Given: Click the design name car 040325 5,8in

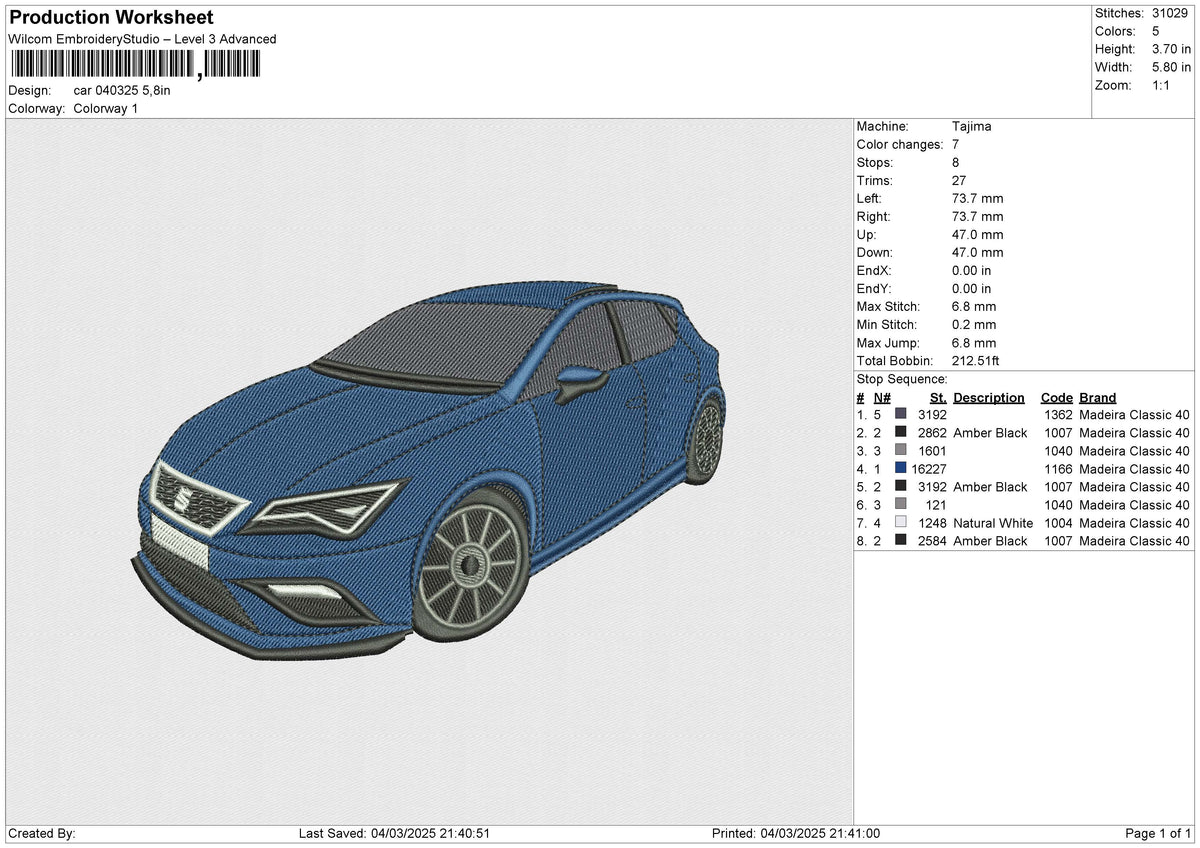Looking at the screenshot, I should point(122,90).
